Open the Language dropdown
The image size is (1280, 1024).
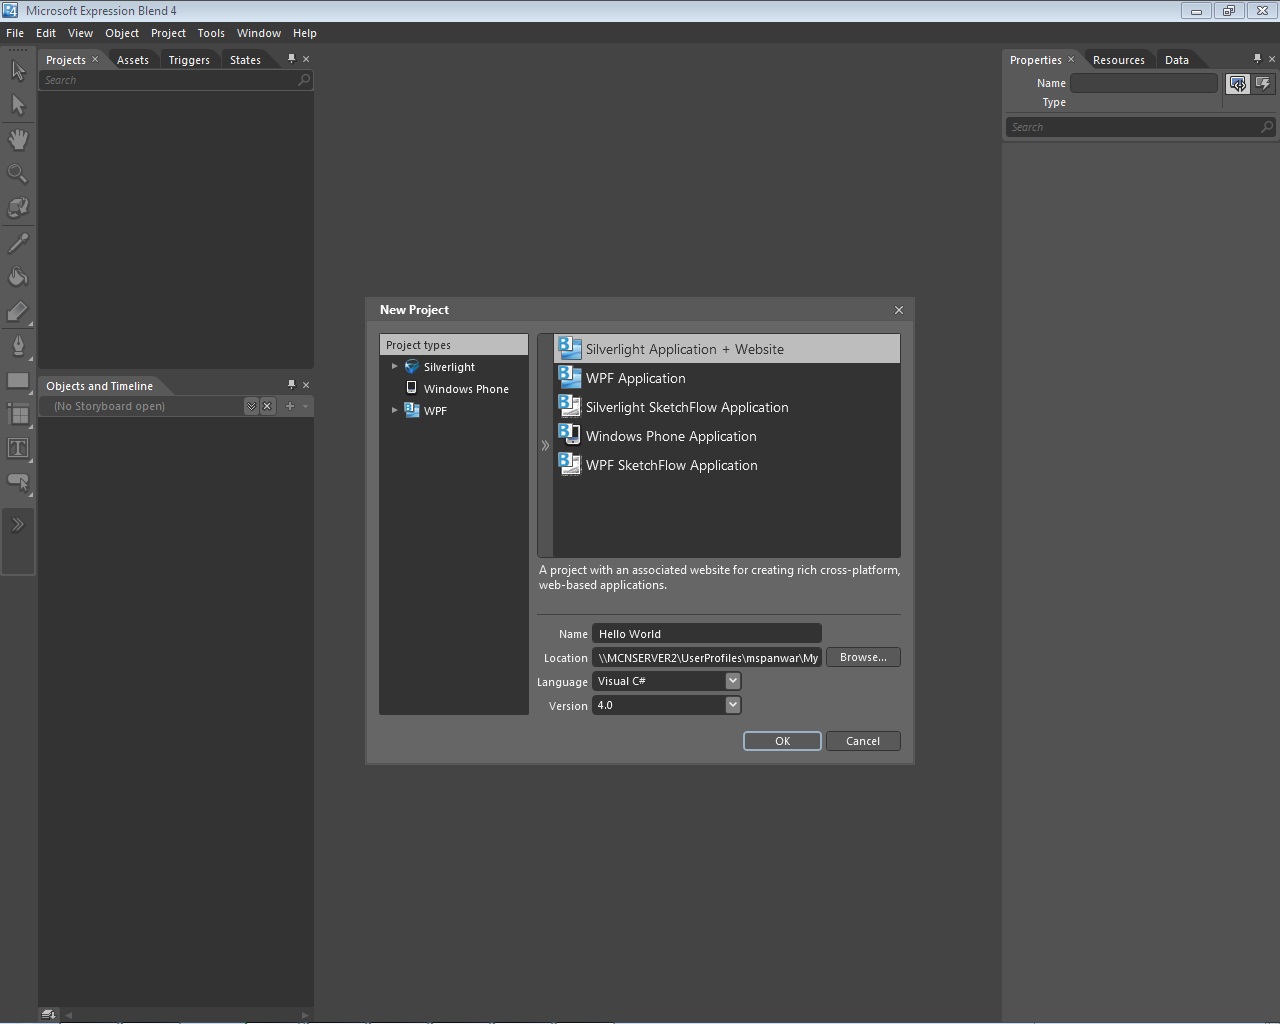[733, 681]
